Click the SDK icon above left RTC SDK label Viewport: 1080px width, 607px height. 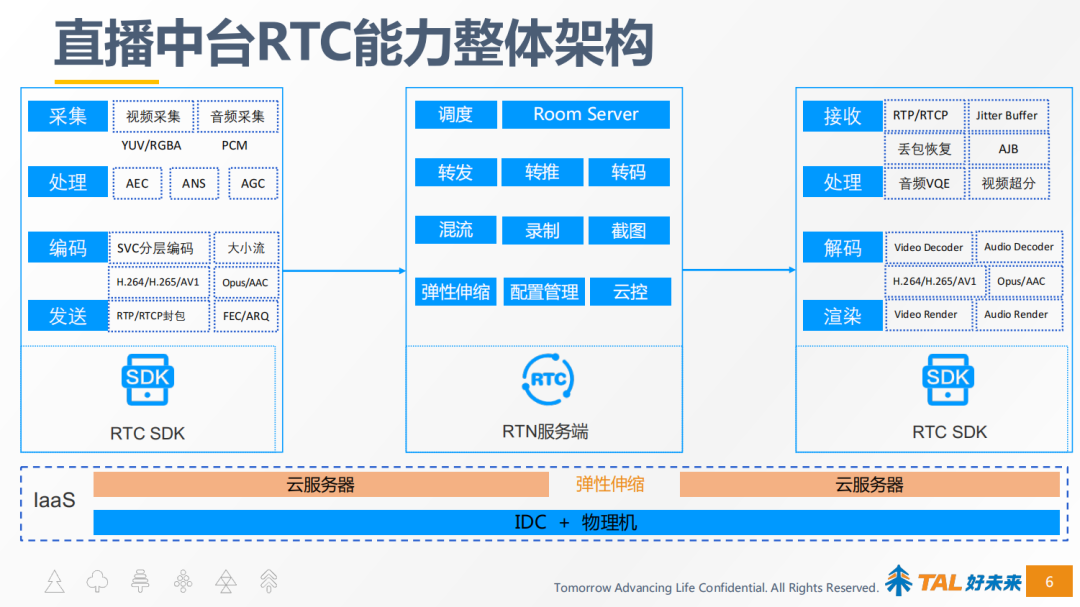click(x=147, y=380)
